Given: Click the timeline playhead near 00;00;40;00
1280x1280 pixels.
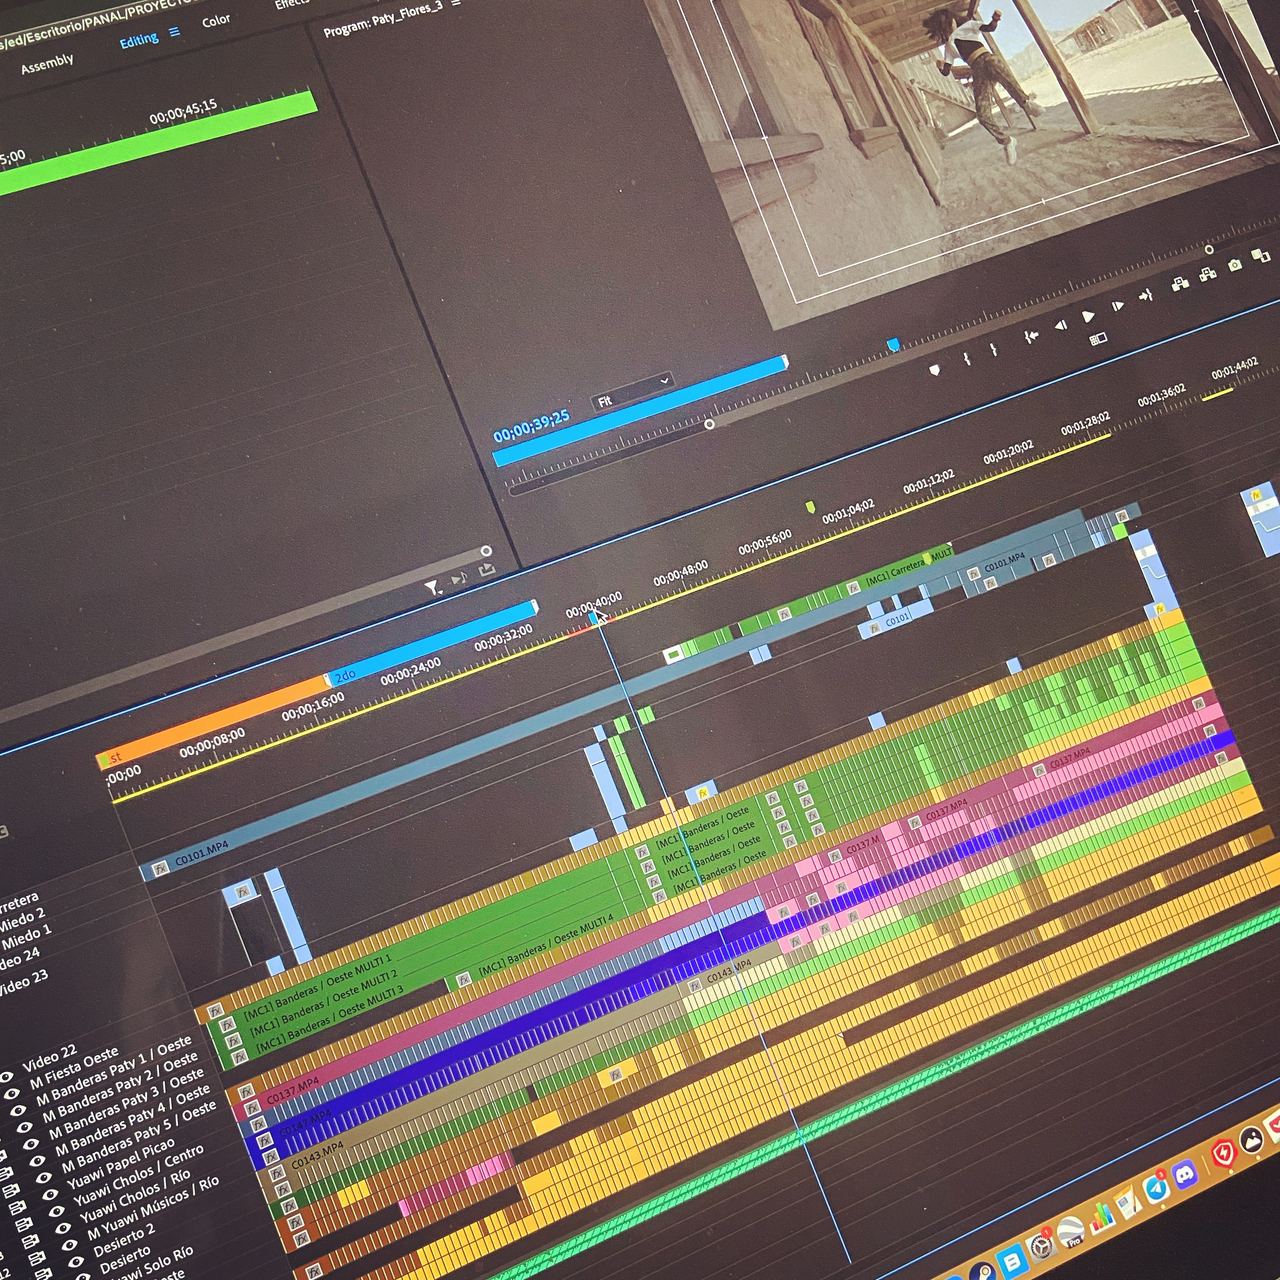Looking at the screenshot, I should point(594,618).
